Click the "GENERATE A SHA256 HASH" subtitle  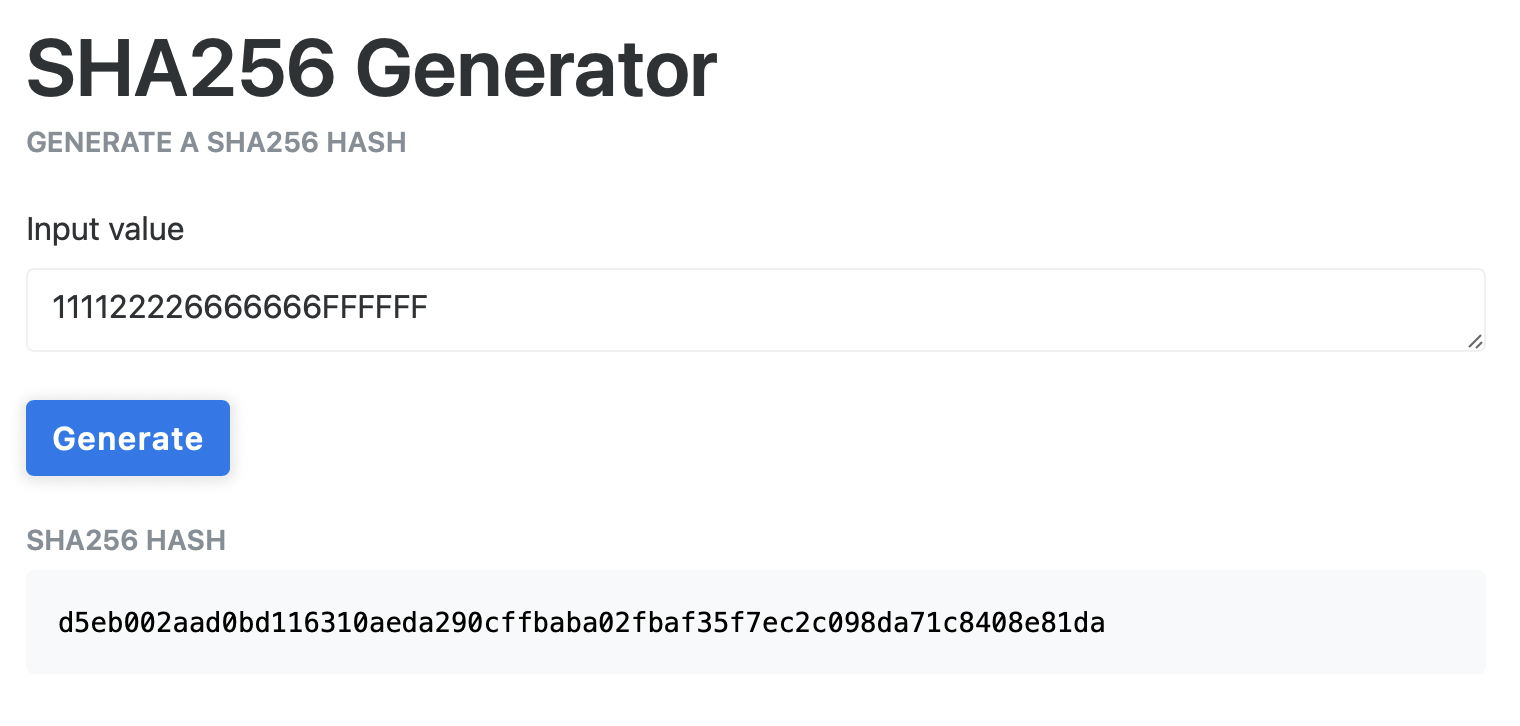pos(216,143)
